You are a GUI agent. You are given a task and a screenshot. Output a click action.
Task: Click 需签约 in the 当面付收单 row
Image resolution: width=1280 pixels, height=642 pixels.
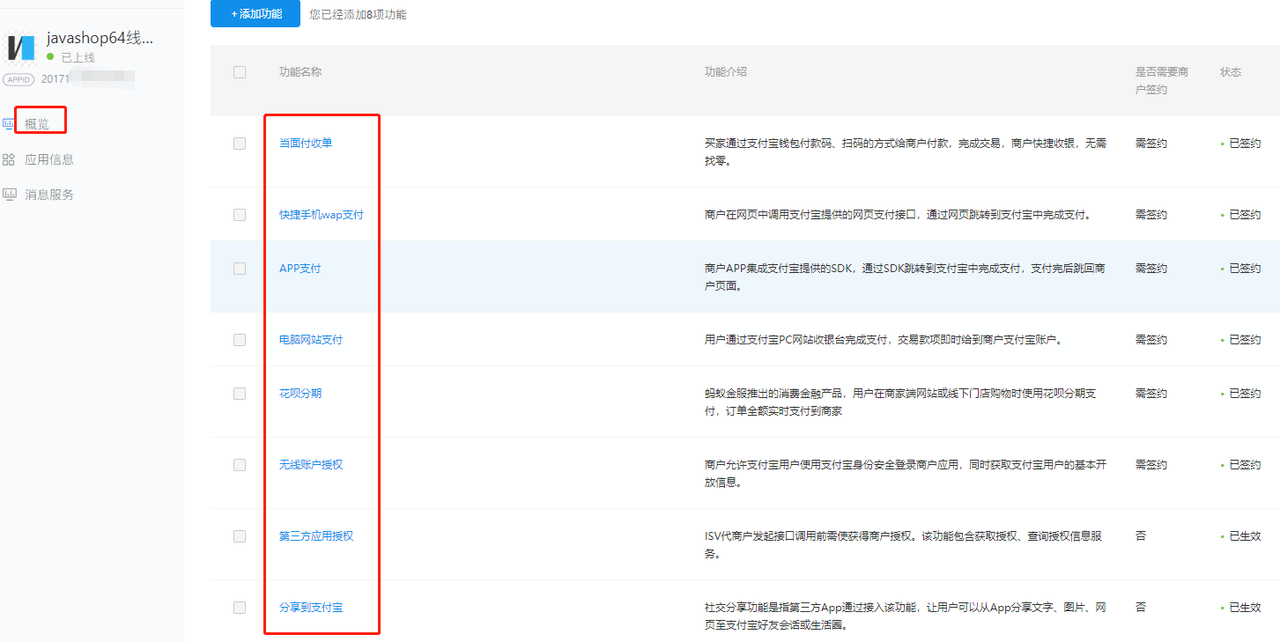point(1151,143)
